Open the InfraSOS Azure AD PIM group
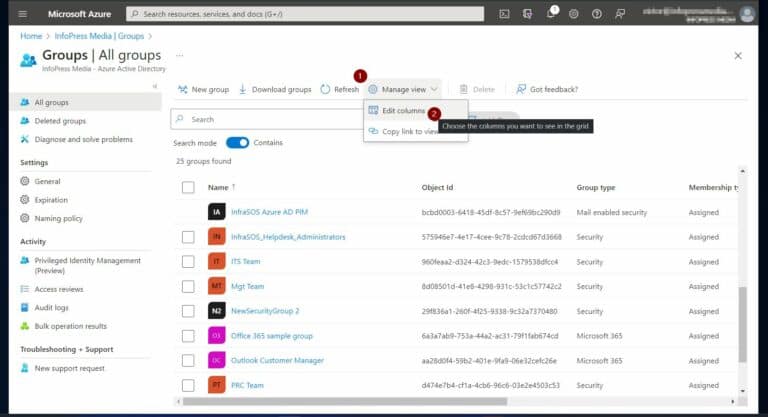This screenshot has width=768, height=417. coord(269,212)
